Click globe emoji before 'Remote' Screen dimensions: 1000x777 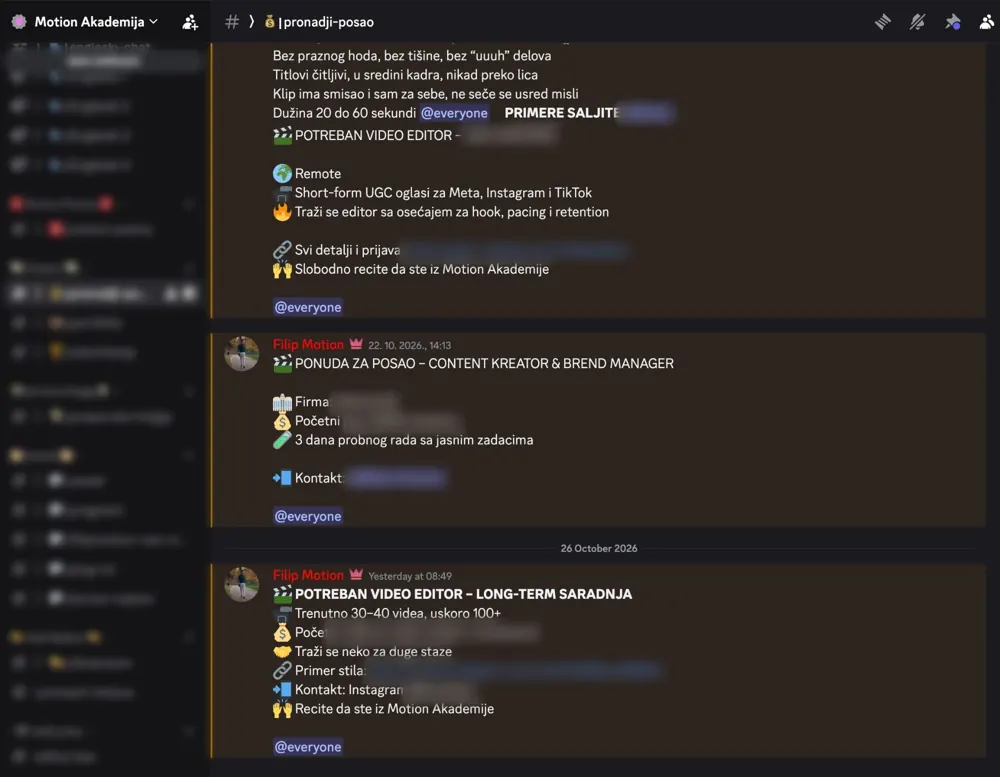click(x=282, y=174)
